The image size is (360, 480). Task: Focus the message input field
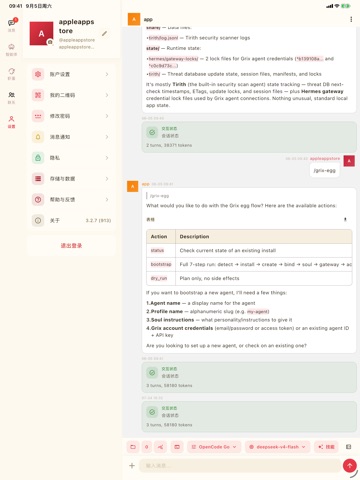(x=240, y=466)
